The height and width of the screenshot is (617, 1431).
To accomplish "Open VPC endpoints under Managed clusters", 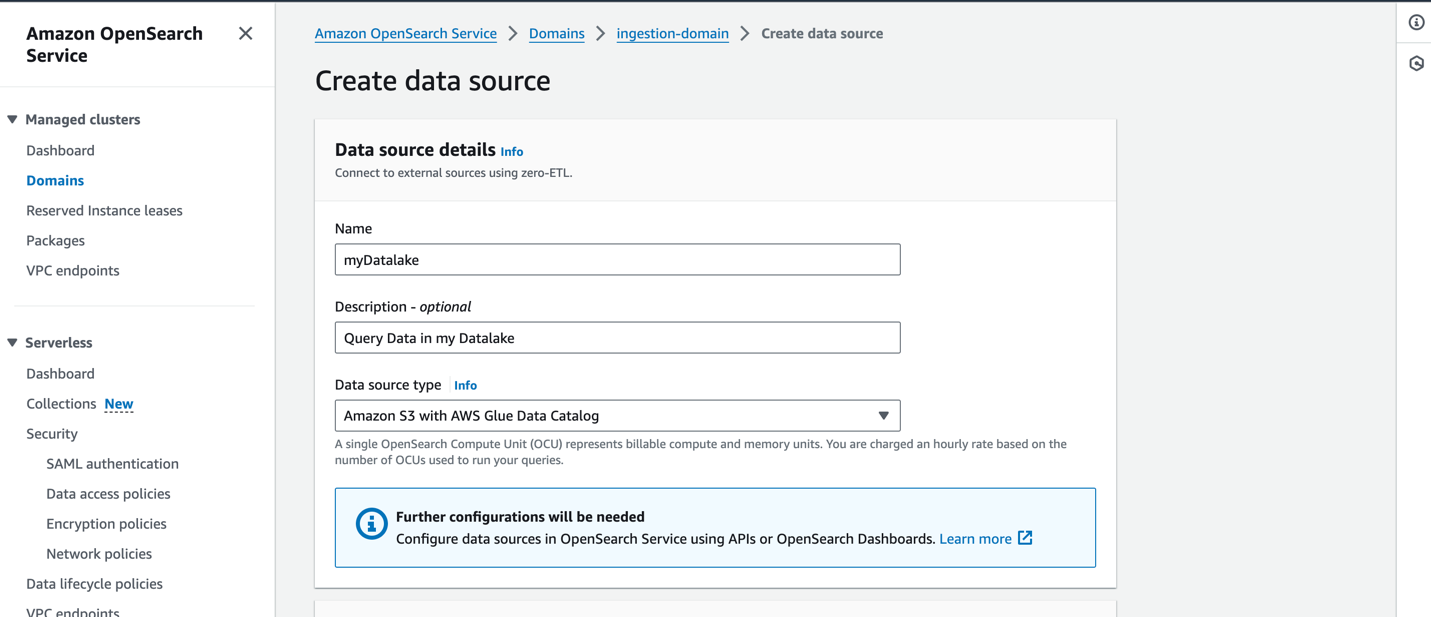I will coord(72,270).
